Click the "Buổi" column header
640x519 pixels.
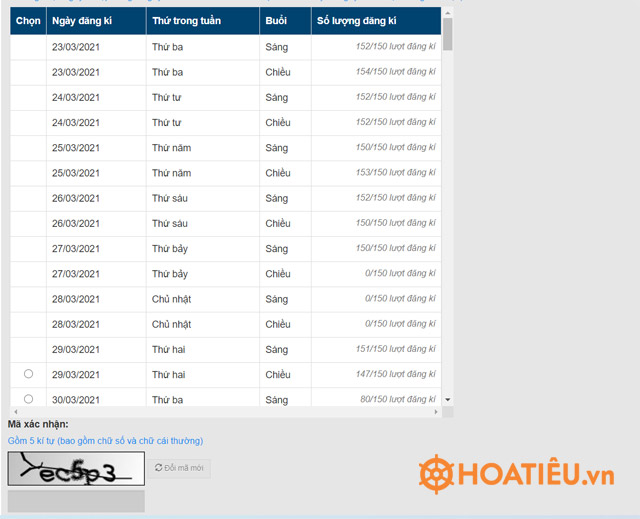[x=284, y=21]
